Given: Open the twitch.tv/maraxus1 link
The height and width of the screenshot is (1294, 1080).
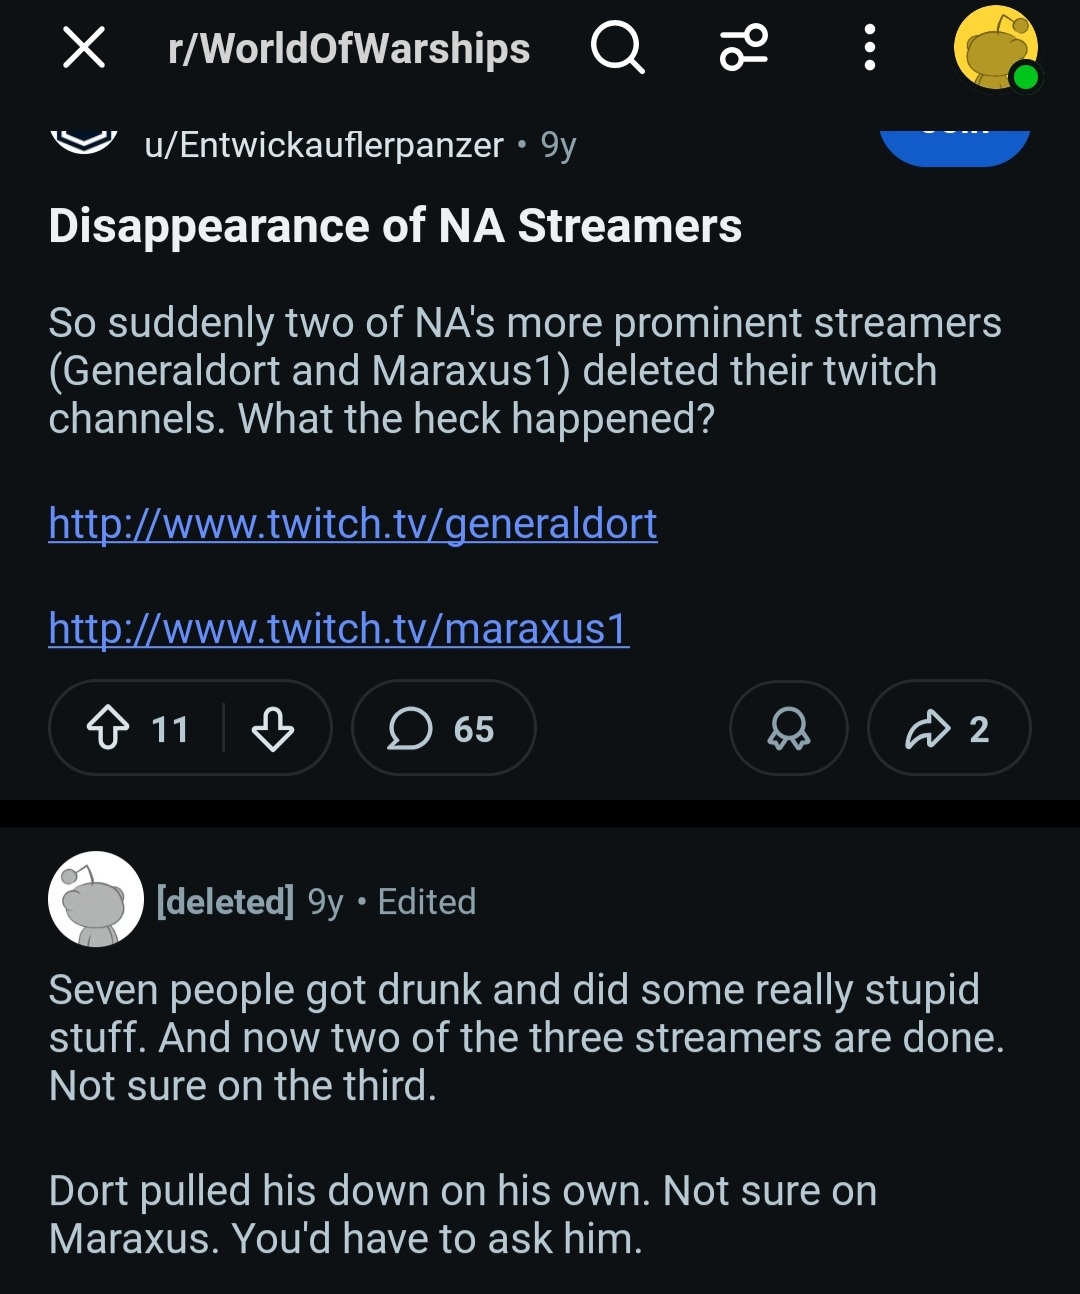Looking at the screenshot, I should [338, 628].
